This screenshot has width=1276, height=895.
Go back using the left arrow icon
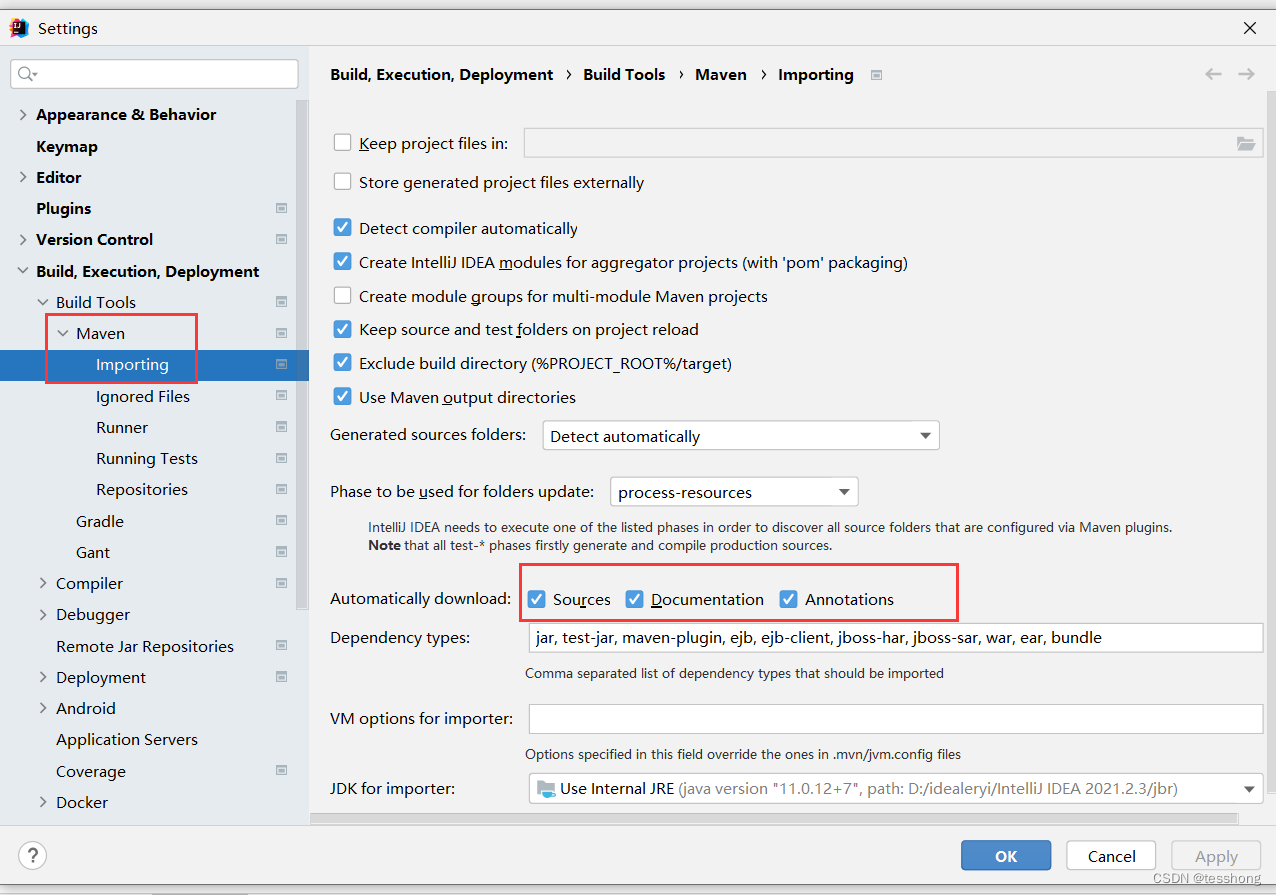tap(1213, 74)
